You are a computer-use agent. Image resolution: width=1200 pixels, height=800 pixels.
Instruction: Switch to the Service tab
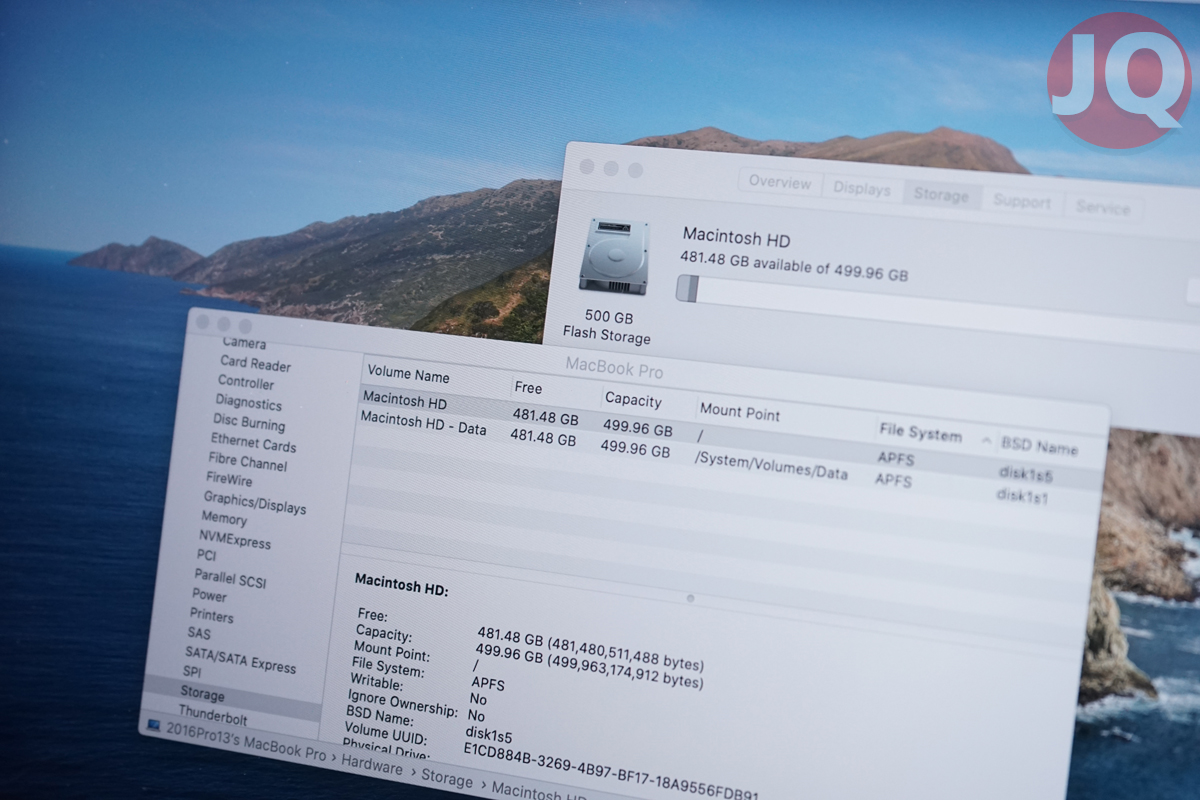(1103, 207)
